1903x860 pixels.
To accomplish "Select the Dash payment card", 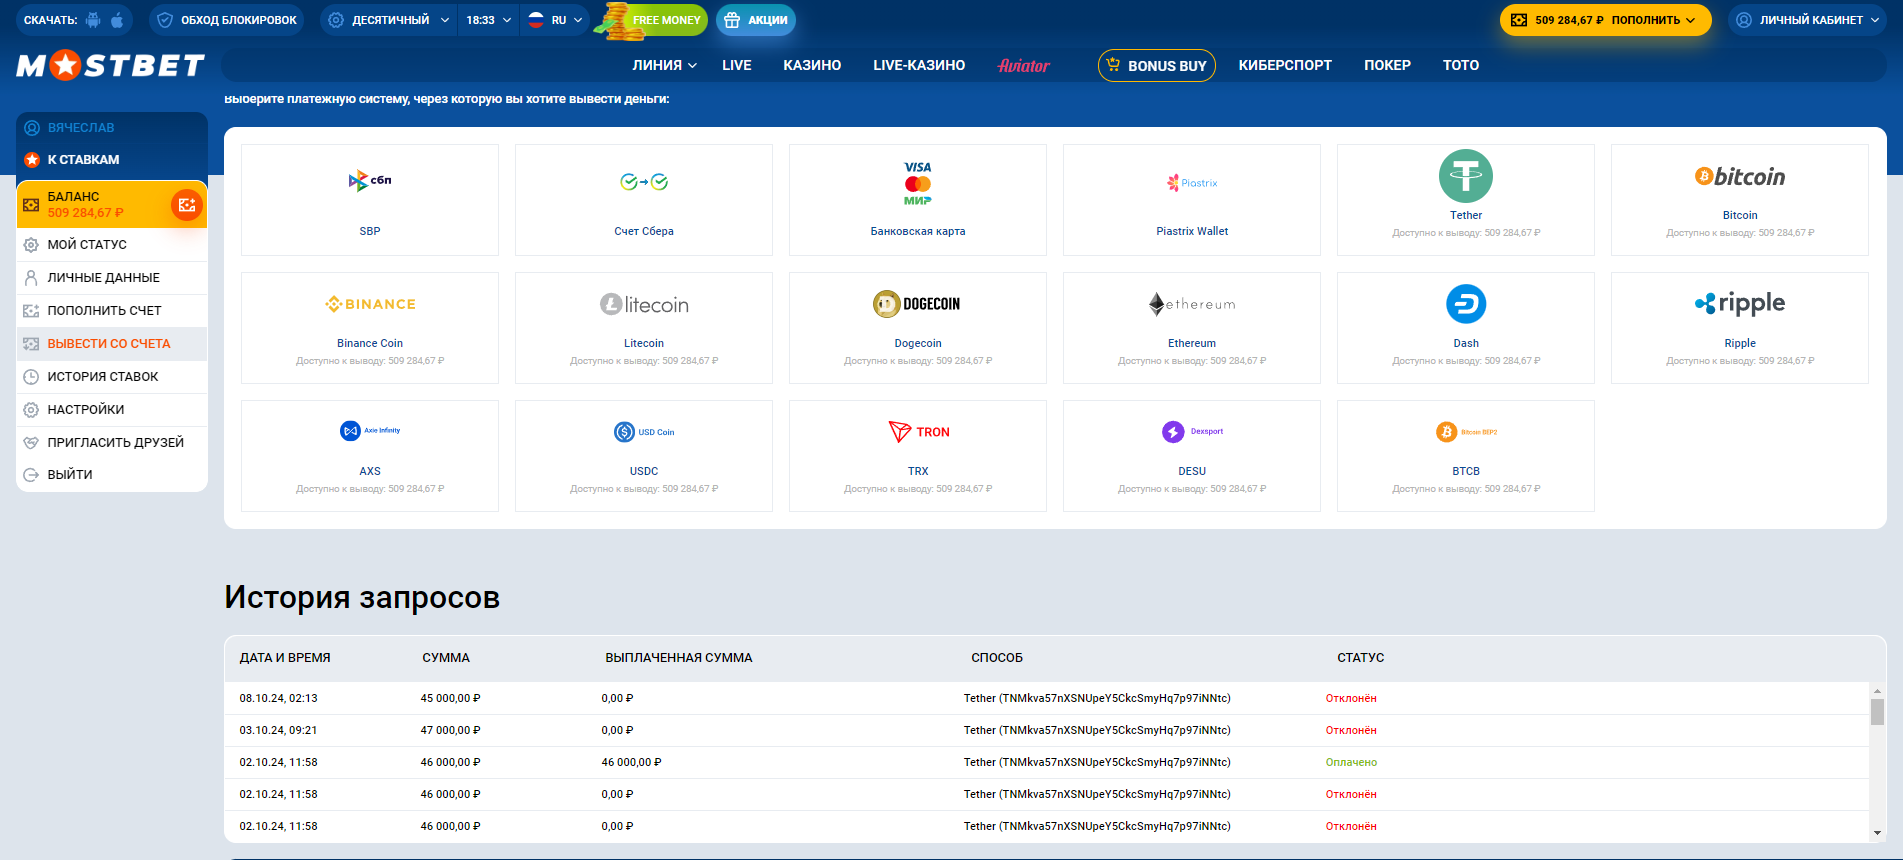I will [1466, 328].
